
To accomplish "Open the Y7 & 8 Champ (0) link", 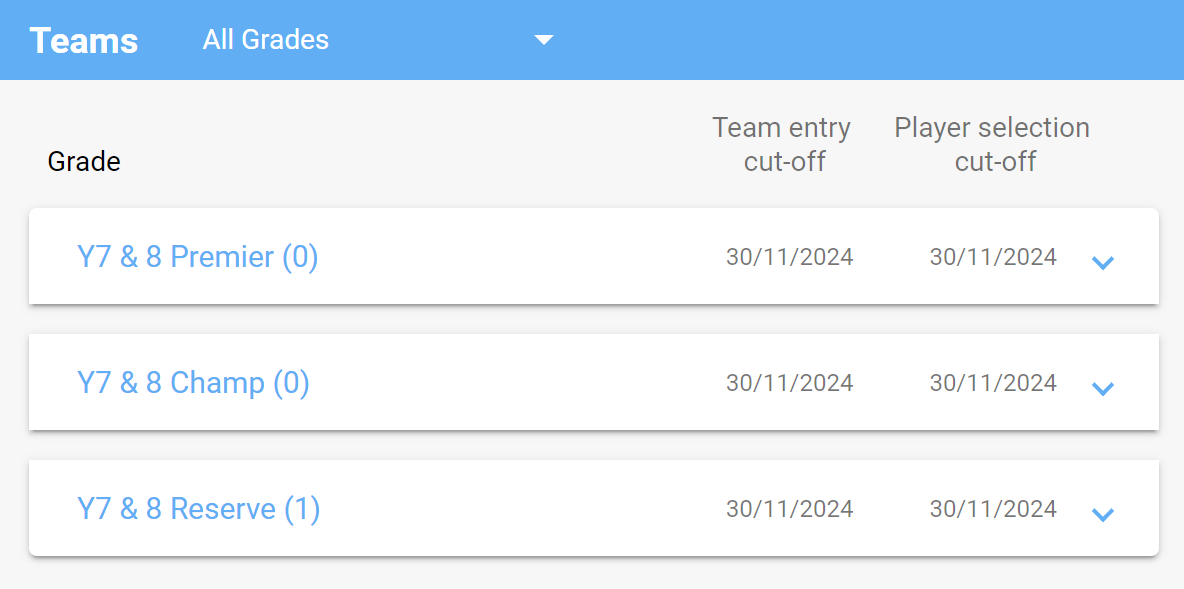I will [x=193, y=384].
